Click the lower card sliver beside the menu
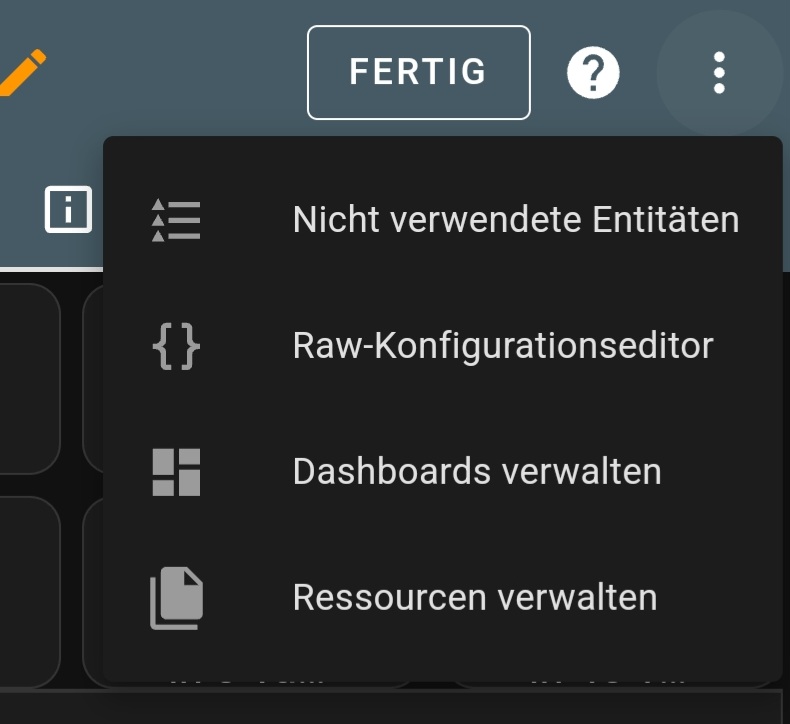Viewport: 790px width, 724px height. point(93,590)
